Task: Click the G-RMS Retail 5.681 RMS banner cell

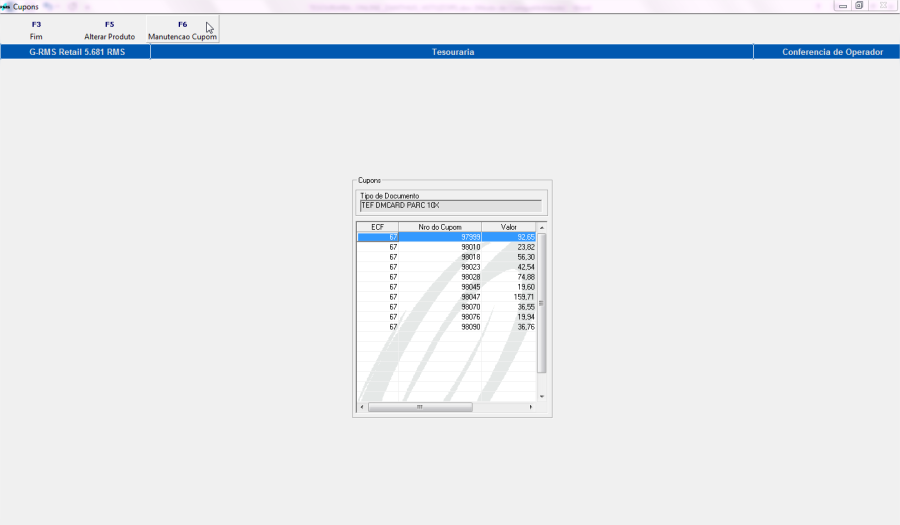Action: (76, 52)
